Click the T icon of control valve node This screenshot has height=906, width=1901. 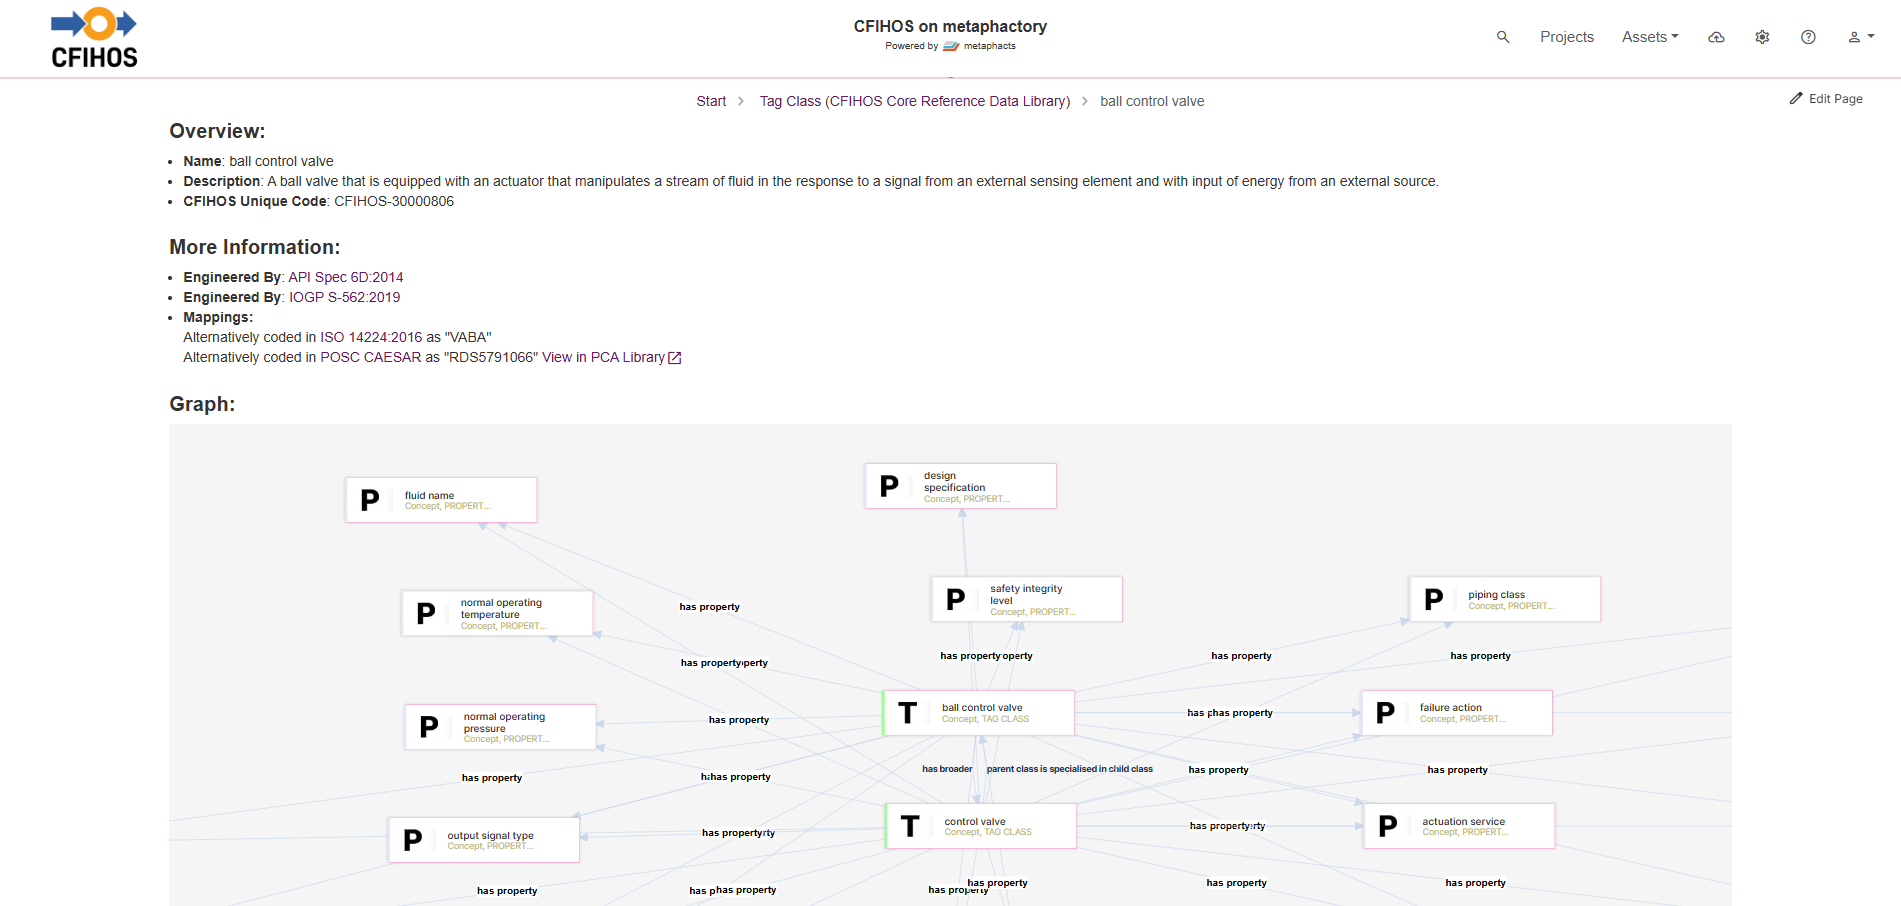pyautogui.click(x=909, y=826)
